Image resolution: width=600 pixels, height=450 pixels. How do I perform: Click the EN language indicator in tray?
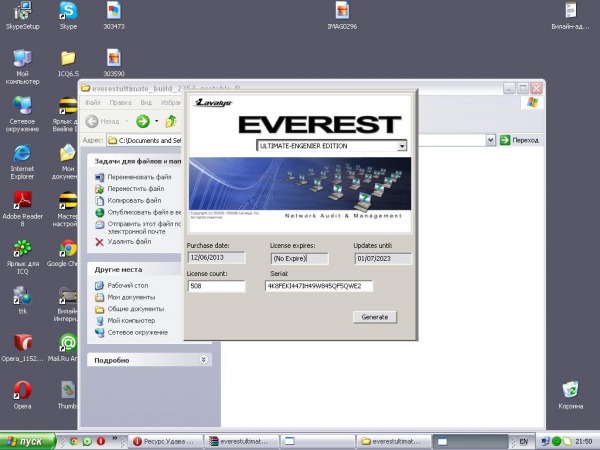point(523,442)
